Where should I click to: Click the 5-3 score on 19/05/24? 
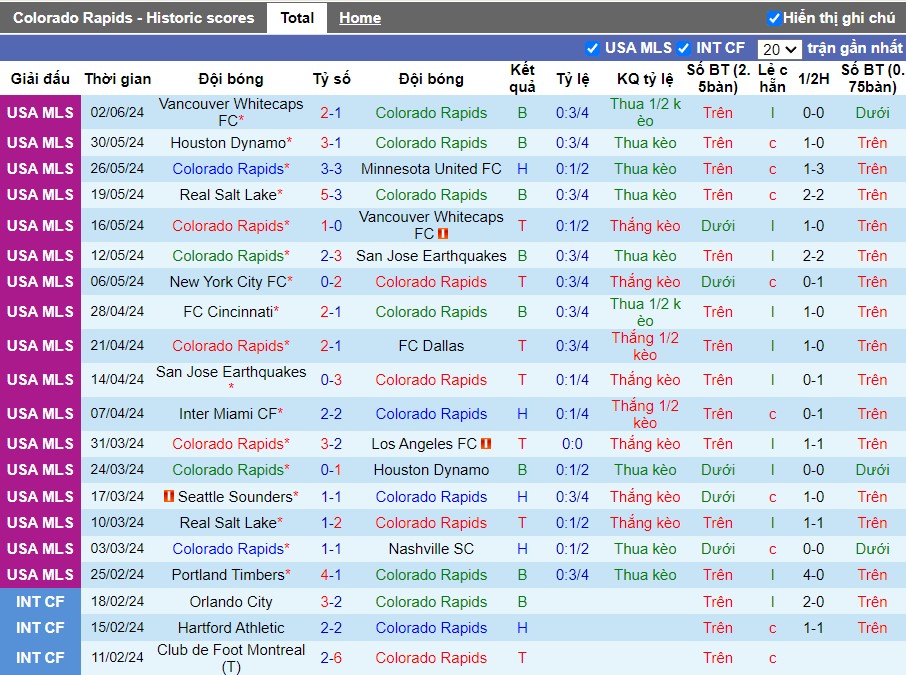click(331, 195)
